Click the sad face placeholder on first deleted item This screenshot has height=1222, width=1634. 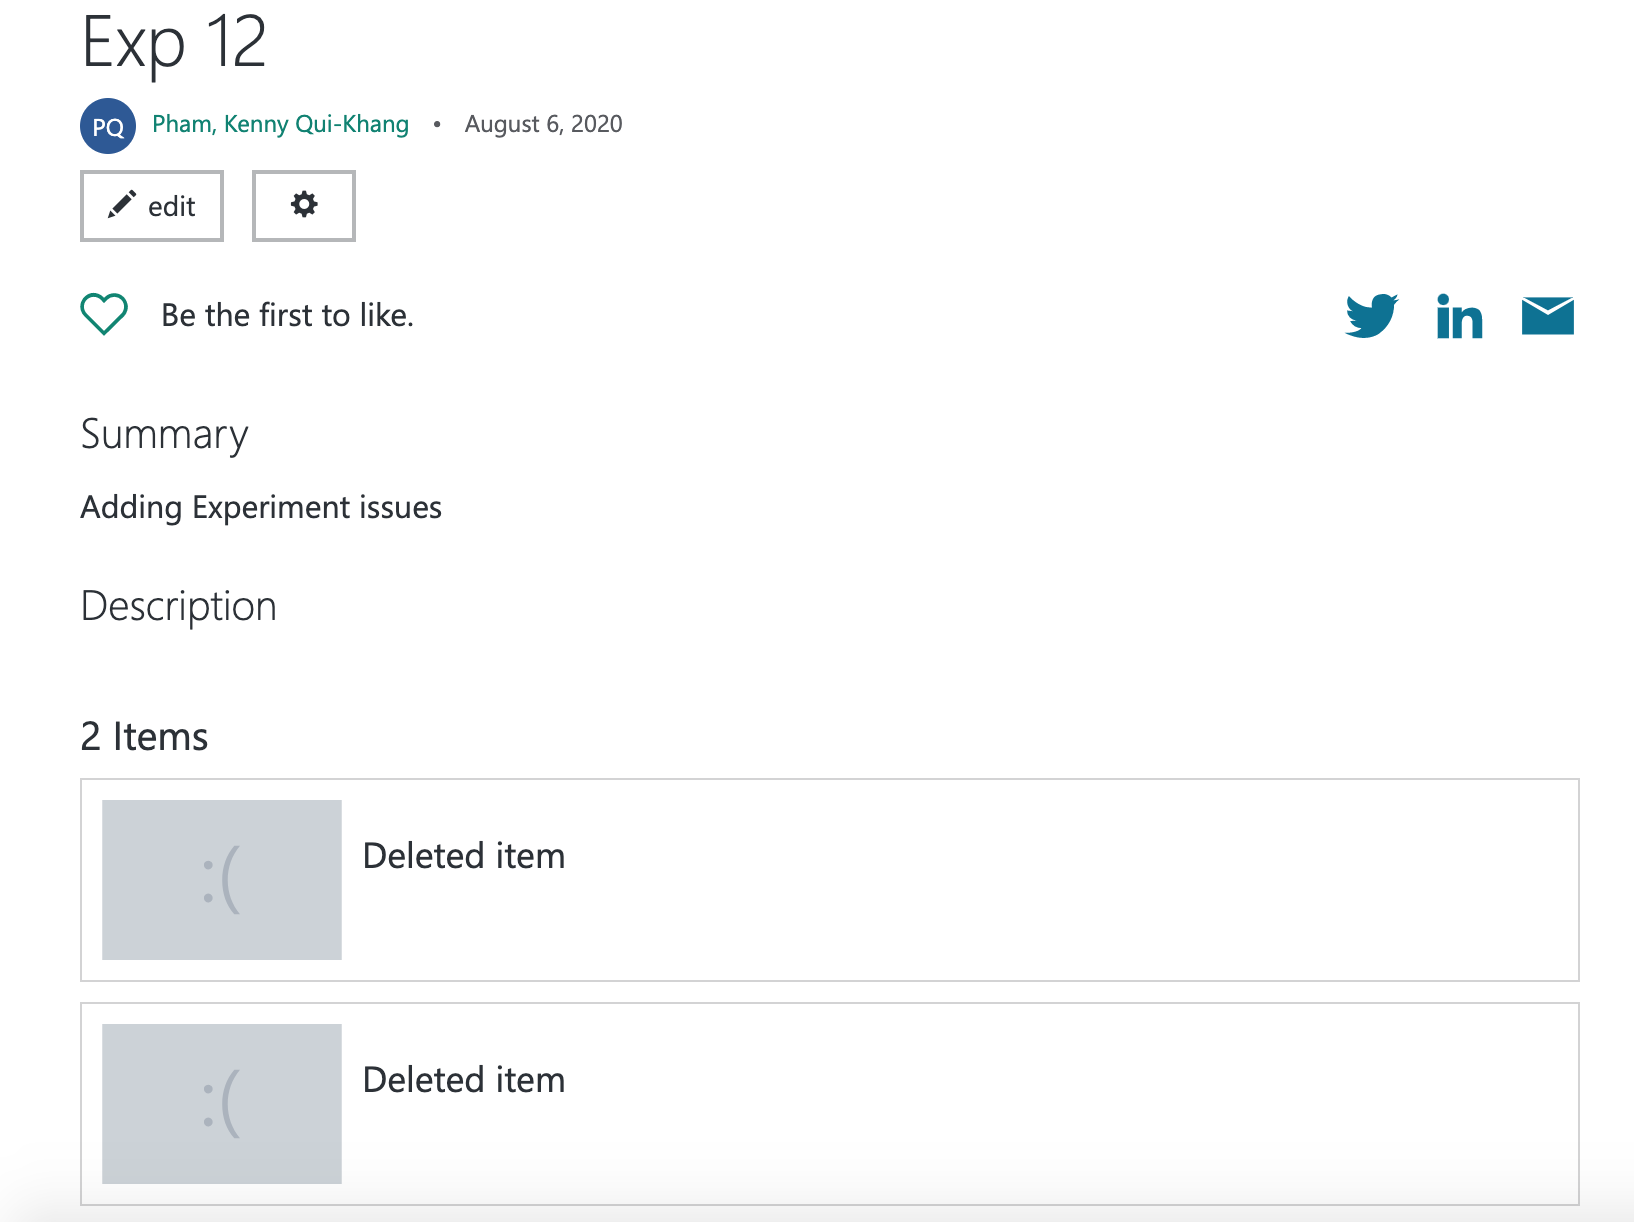tap(221, 880)
